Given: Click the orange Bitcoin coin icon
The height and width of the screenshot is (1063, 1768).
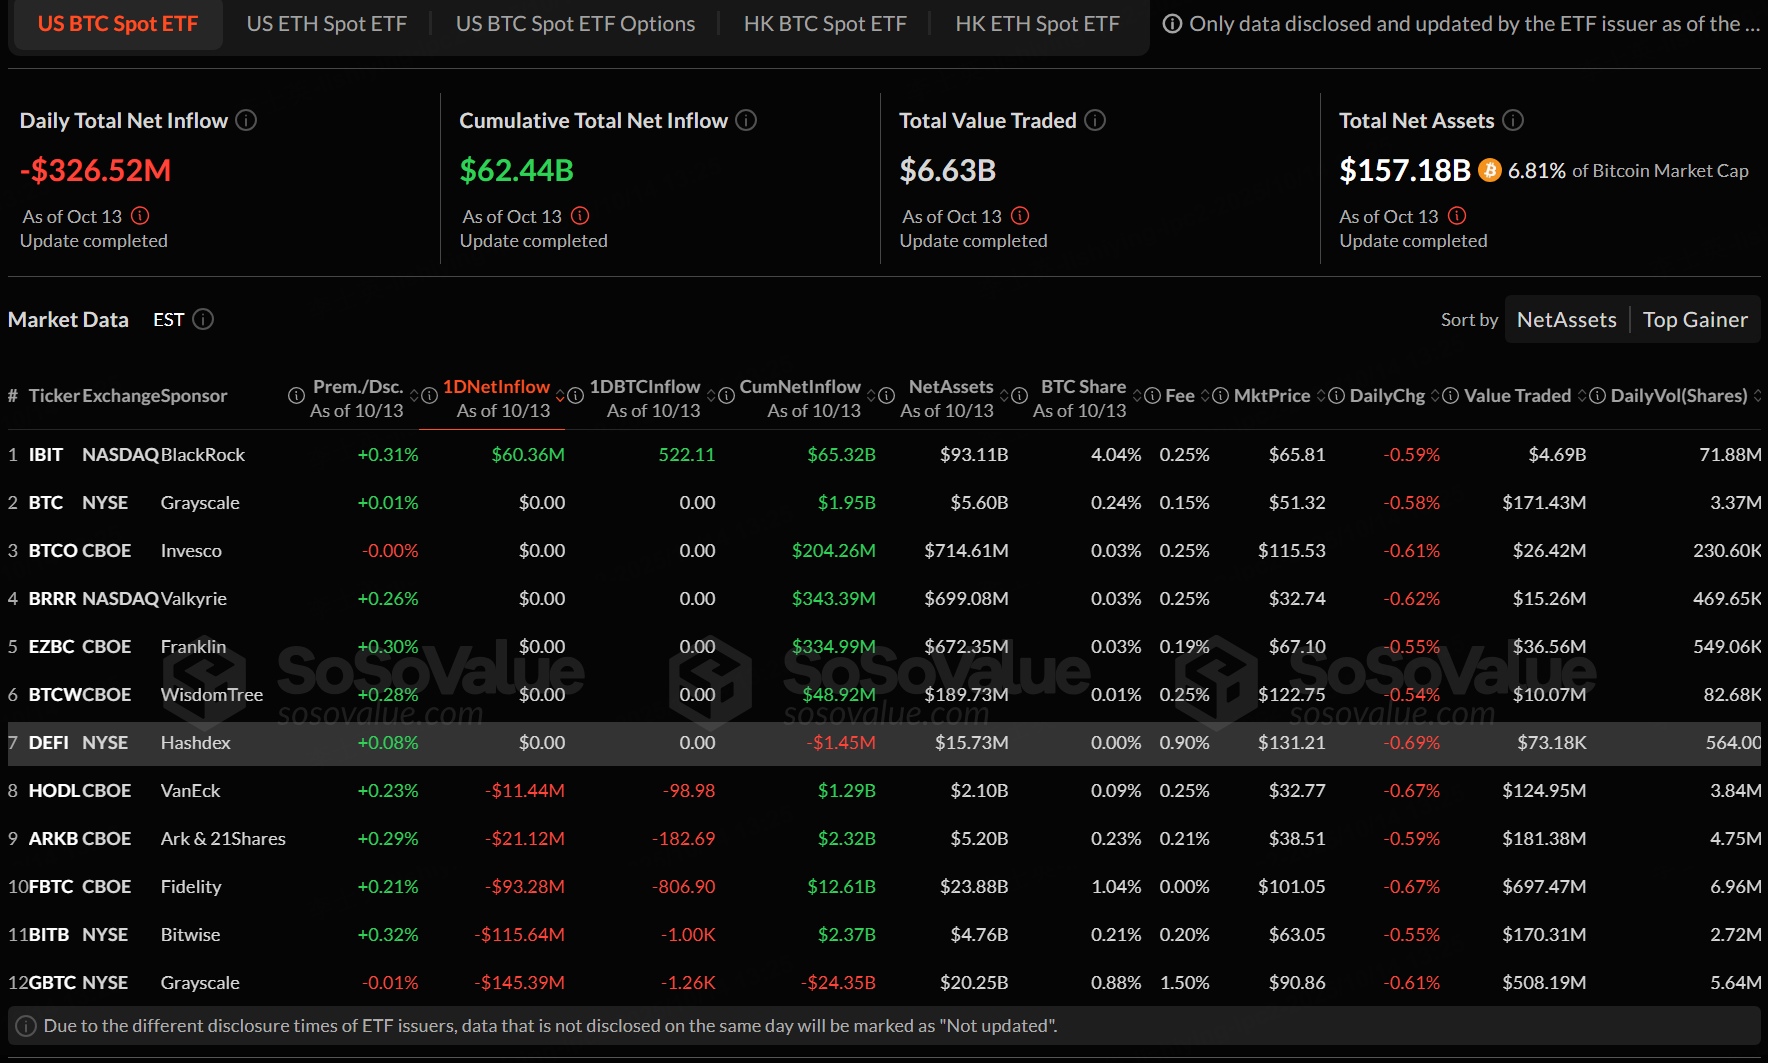Looking at the screenshot, I should [1489, 171].
